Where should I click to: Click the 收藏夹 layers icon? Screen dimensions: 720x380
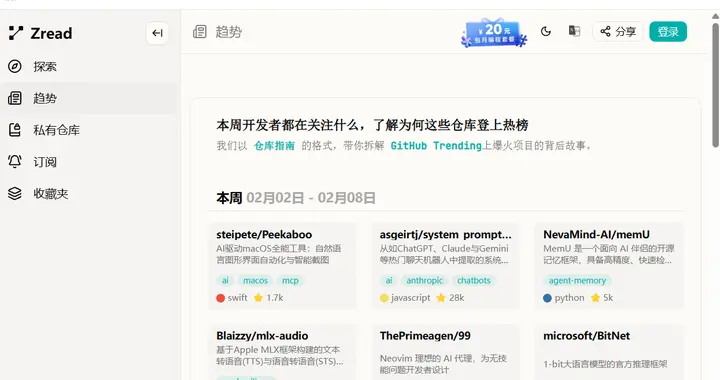pyautogui.click(x=15, y=194)
